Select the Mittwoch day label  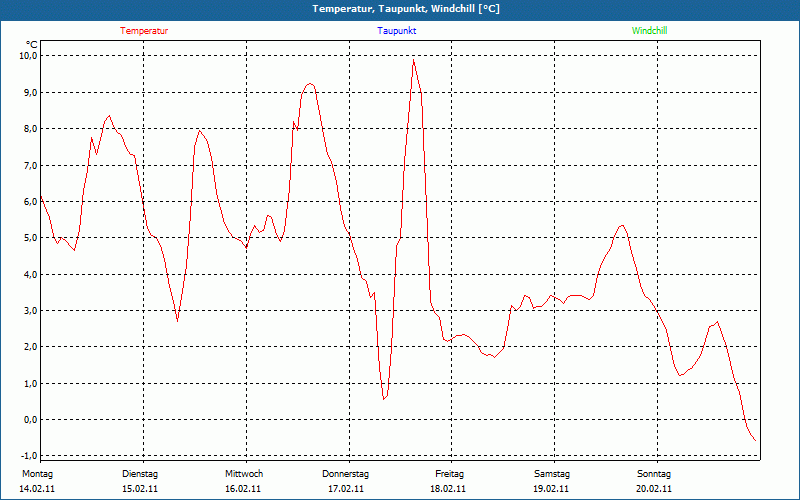244,474
